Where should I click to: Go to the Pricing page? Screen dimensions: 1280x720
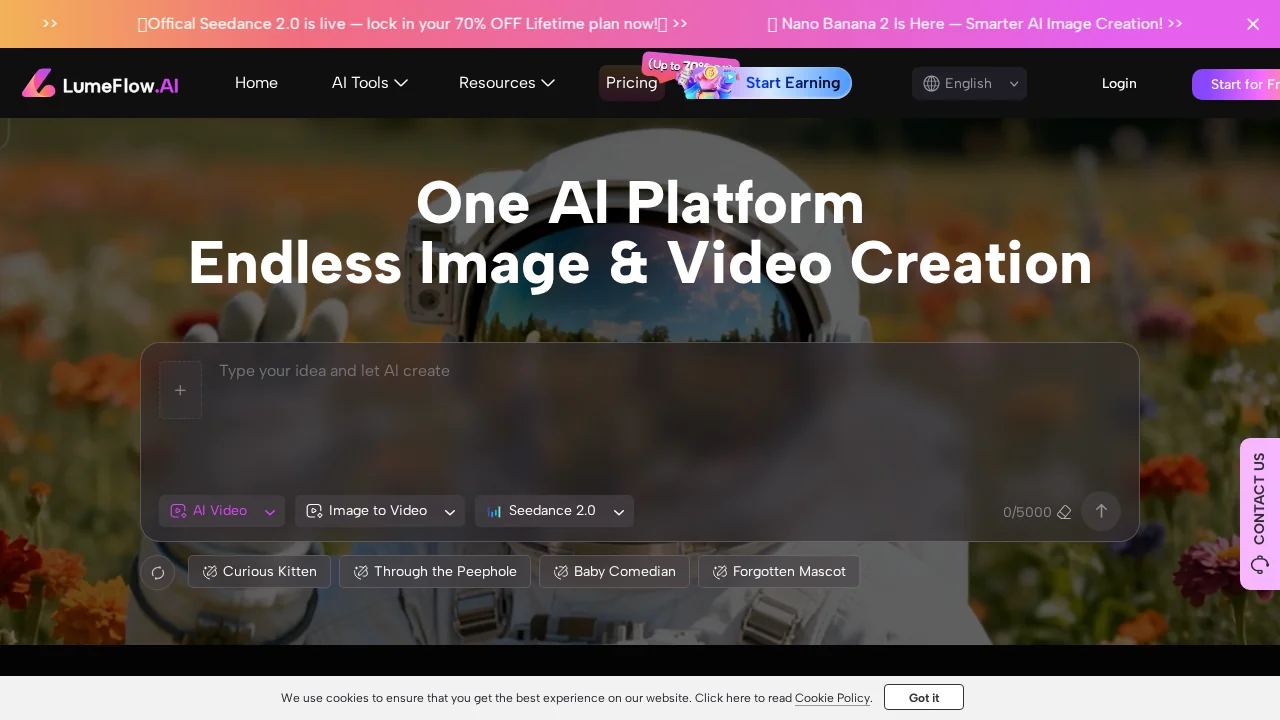point(631,83)
